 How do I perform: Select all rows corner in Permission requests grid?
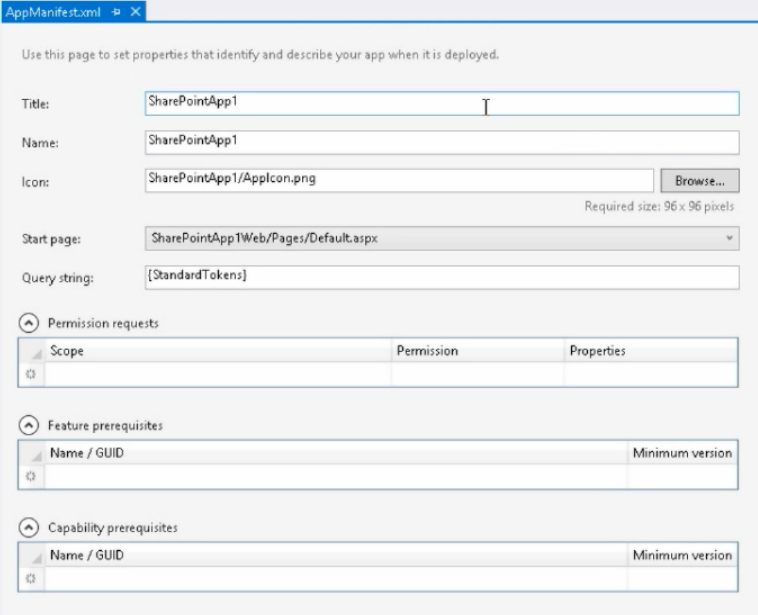32,351
